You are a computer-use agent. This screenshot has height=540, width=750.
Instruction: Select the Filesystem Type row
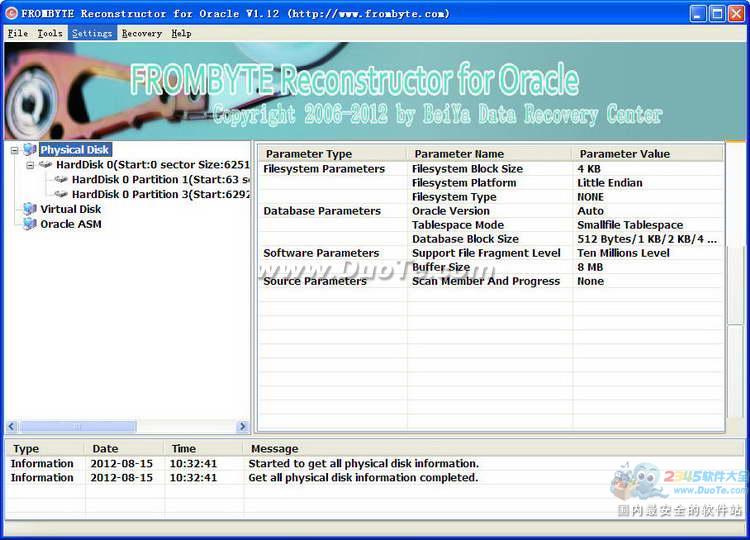tap(491, 197)
